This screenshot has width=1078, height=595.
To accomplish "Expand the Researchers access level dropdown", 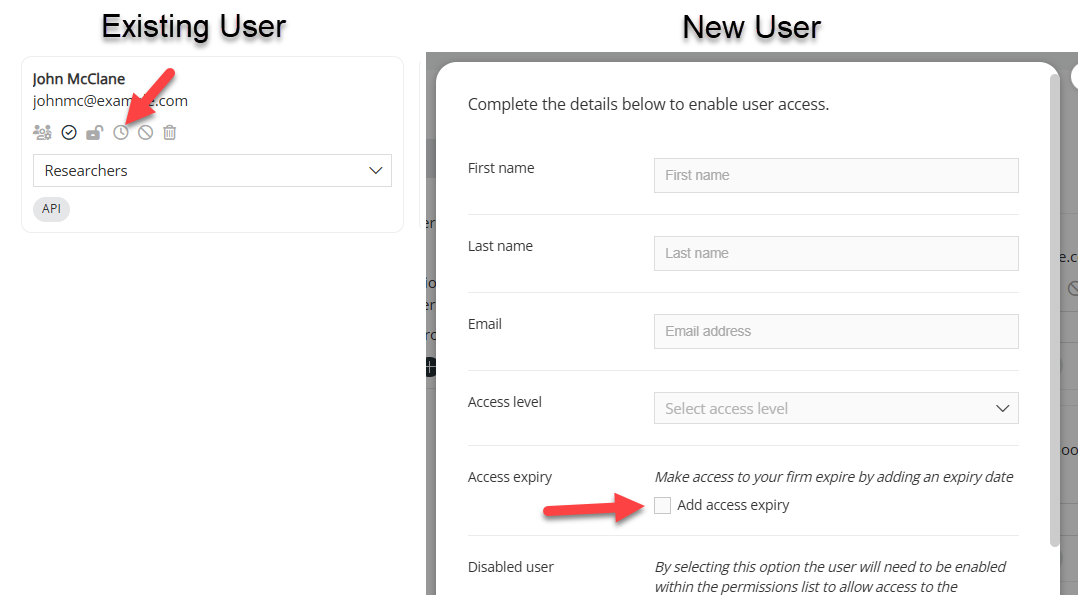I will coord(212,171).
